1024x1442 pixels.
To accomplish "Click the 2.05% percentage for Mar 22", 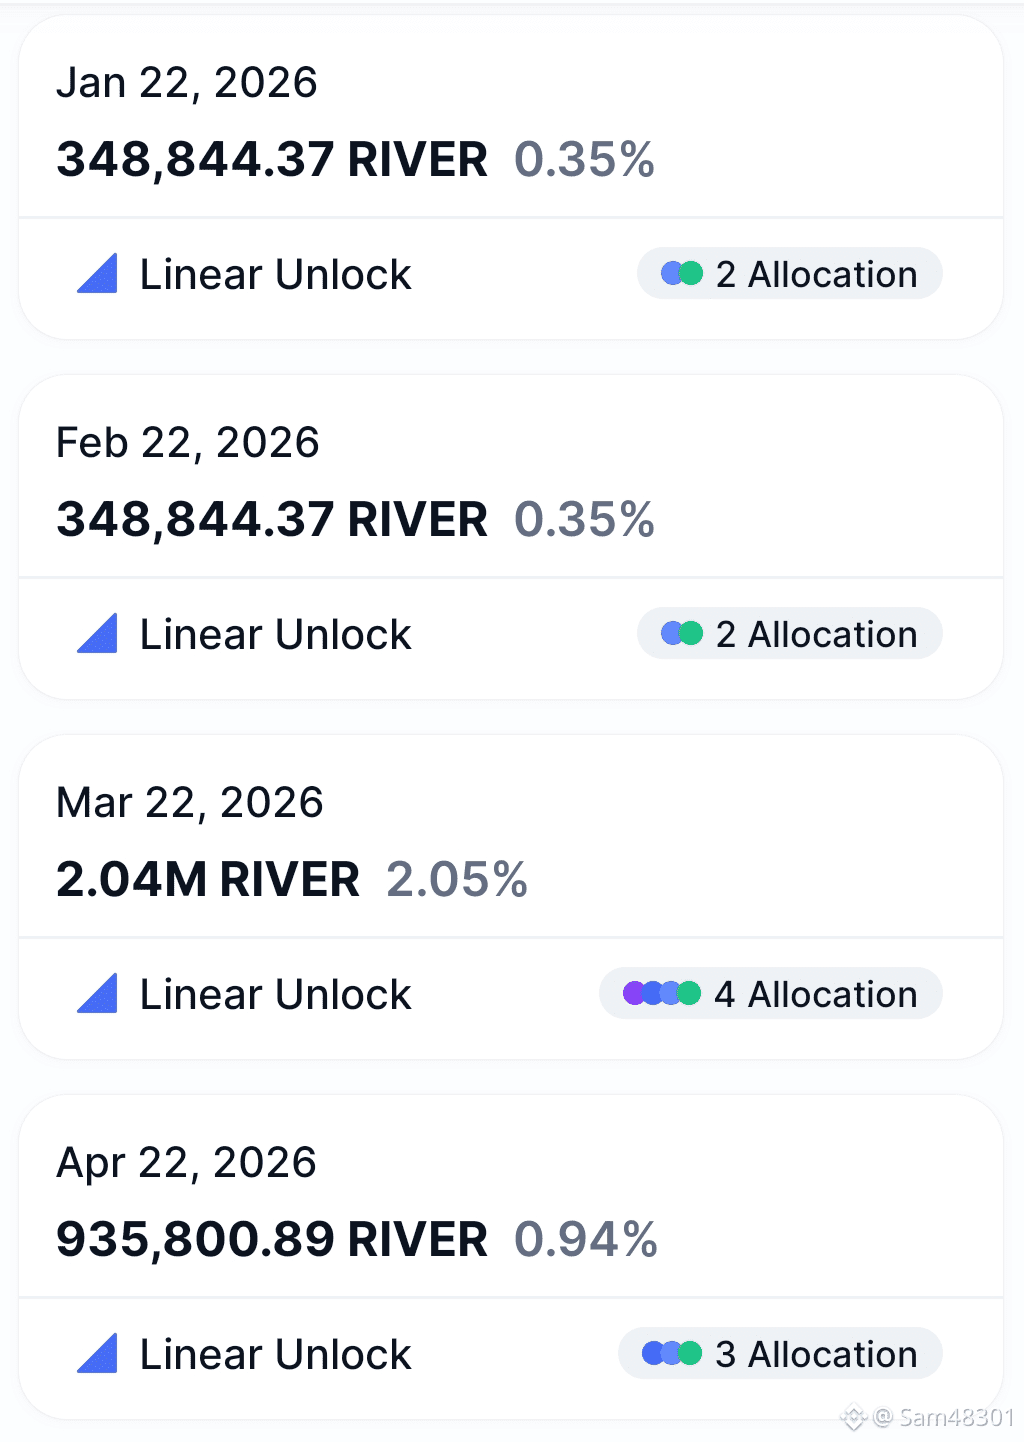I will 457,880.
